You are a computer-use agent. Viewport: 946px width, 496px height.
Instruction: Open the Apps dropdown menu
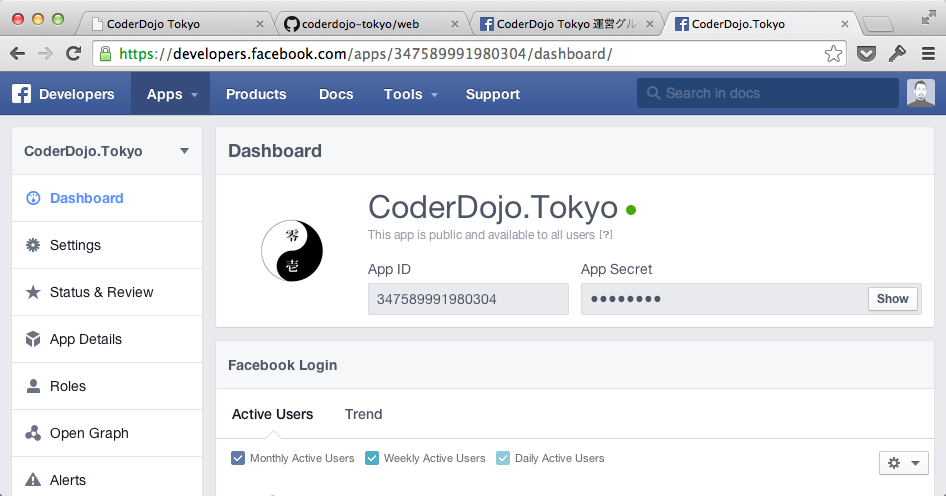(171, 94)
